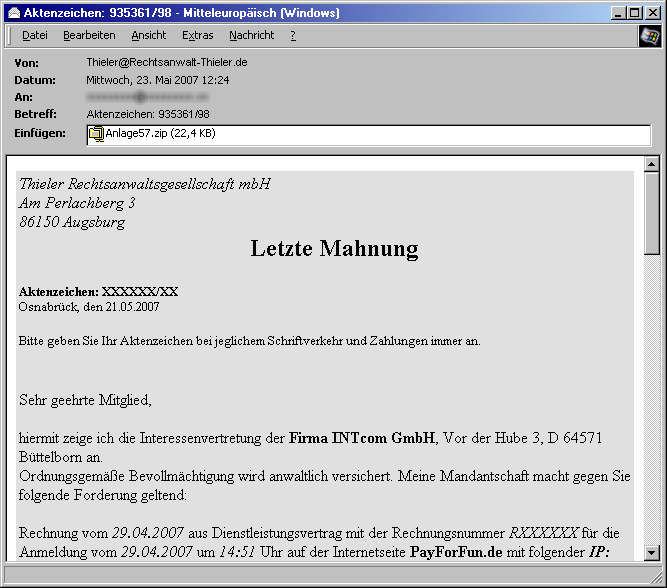Click the bold text Firma INTcom GmbH
This screenshot has width=667, height=588.
(362, 438)
